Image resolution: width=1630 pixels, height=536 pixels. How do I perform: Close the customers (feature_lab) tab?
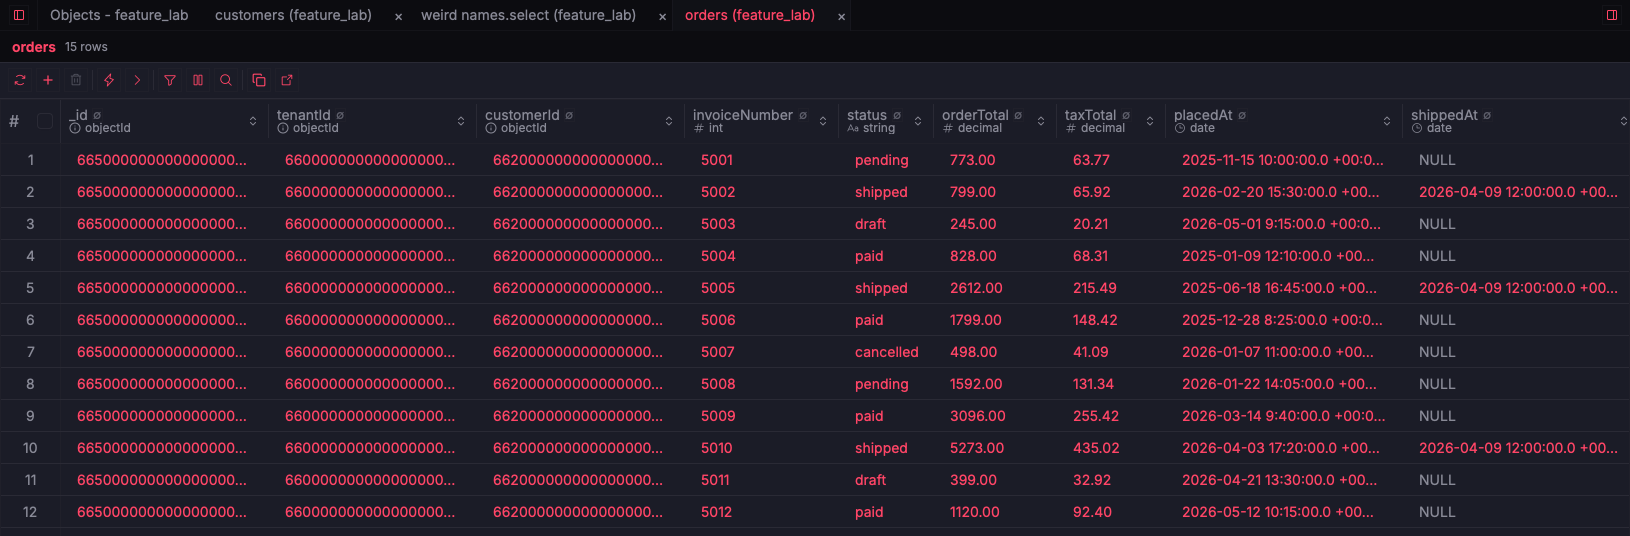[398, 16]
